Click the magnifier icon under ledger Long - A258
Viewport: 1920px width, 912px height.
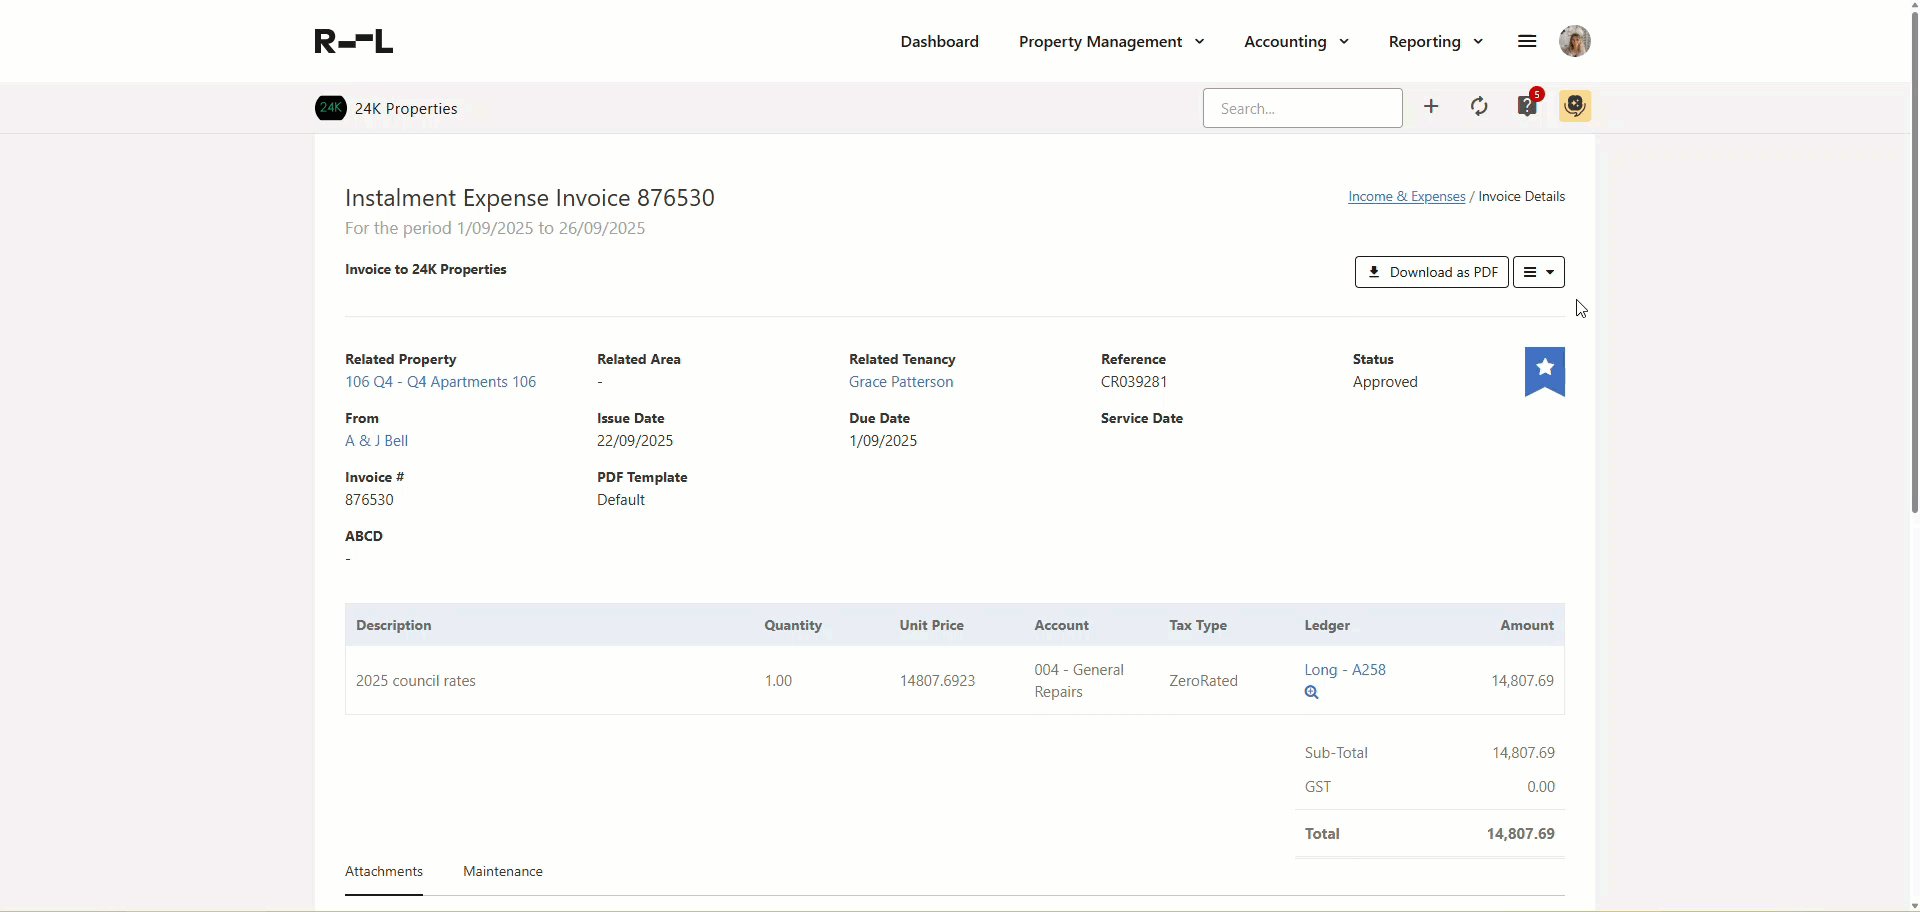click(1311, 692)
